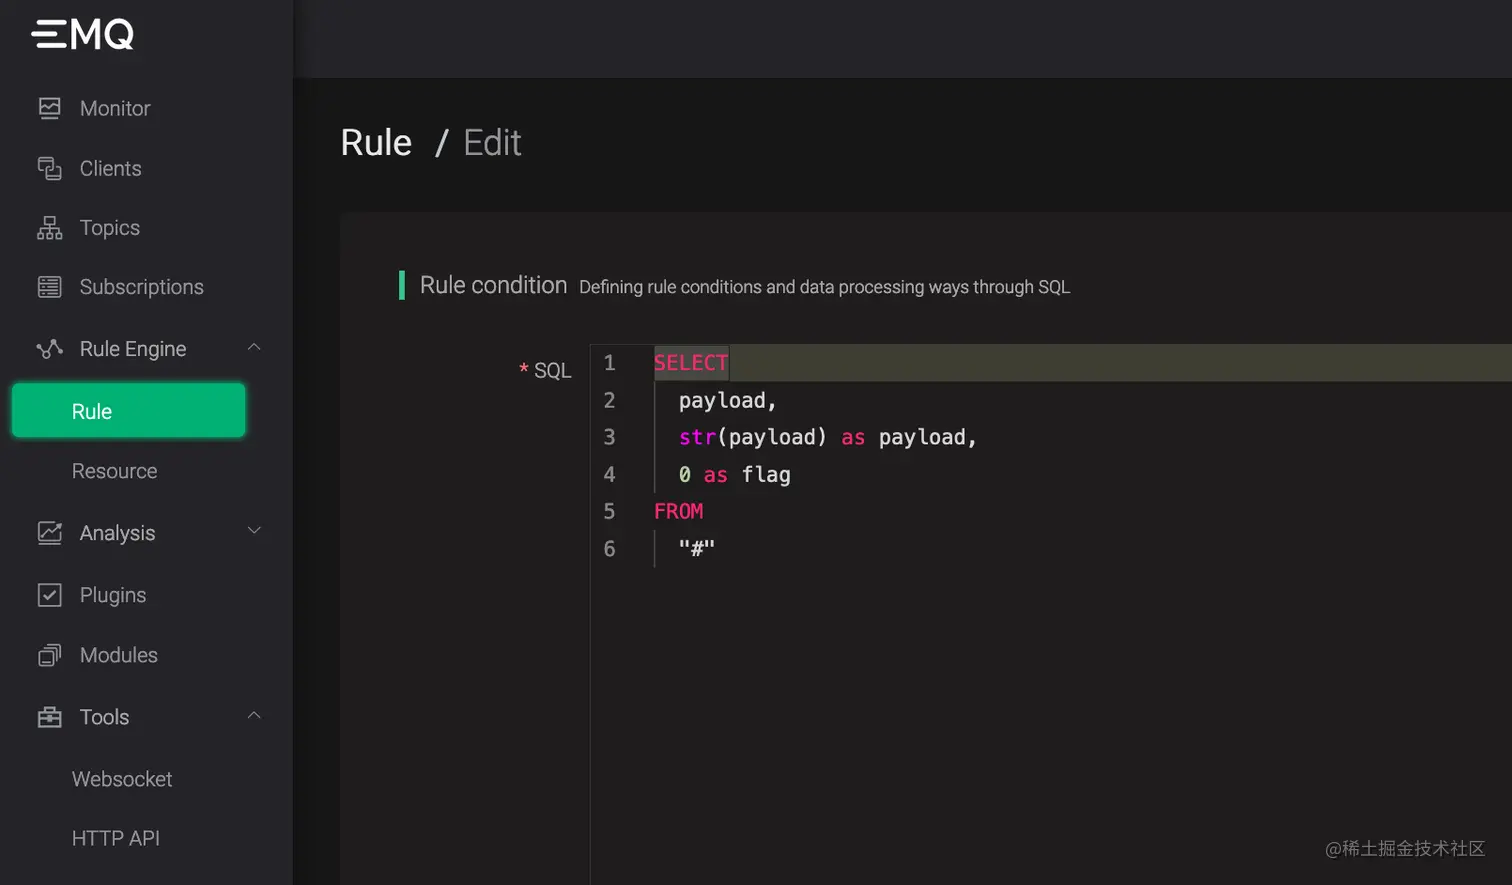Expand the Analysis menu chevron
1512x885 pixels.
point(254,531)
